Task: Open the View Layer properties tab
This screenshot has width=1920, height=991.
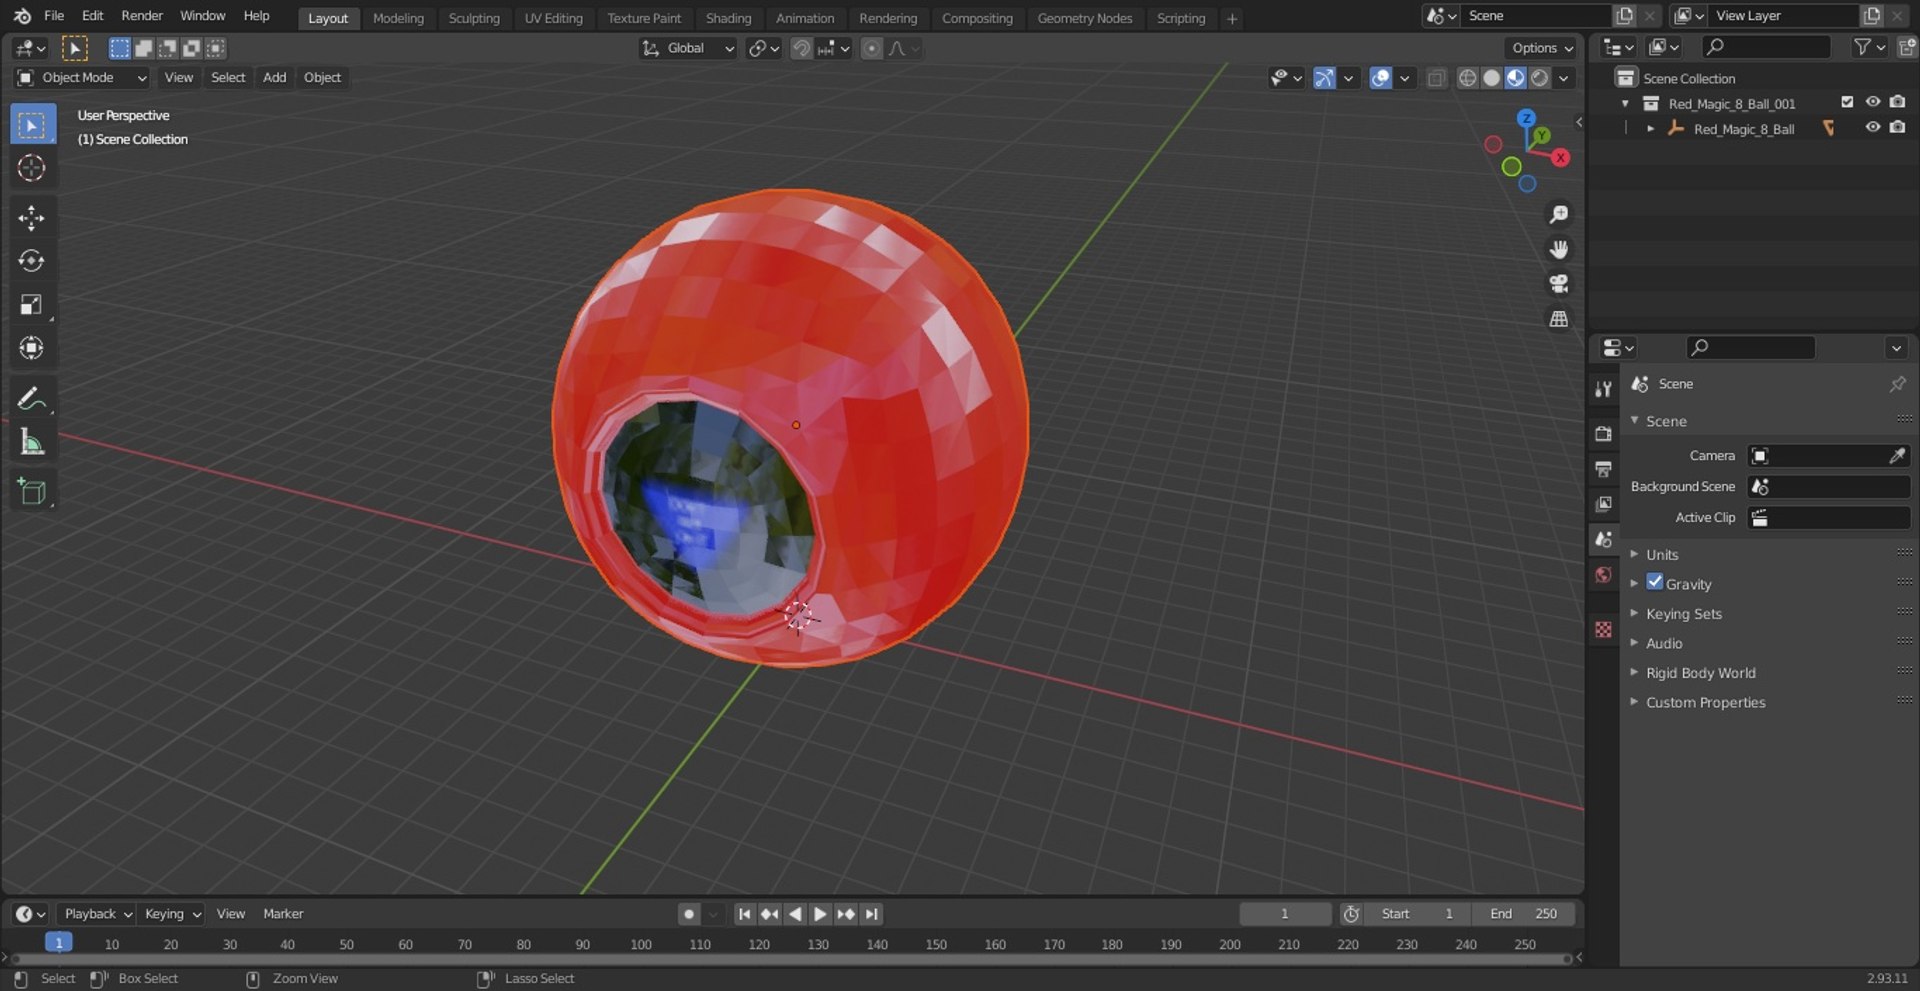Action: click(1603, 504)
